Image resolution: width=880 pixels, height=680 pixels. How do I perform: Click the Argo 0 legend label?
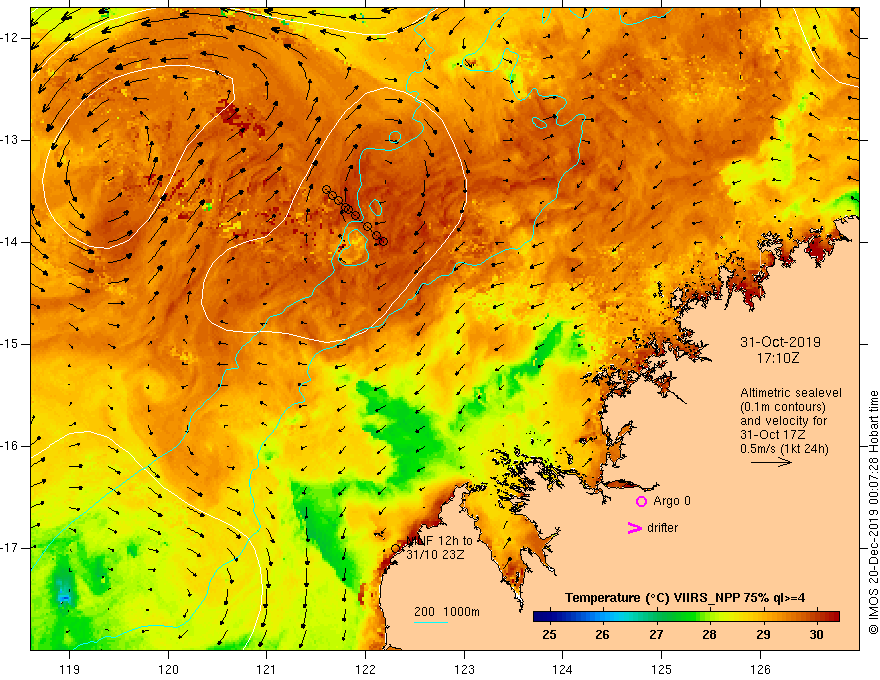click(672, 501)
